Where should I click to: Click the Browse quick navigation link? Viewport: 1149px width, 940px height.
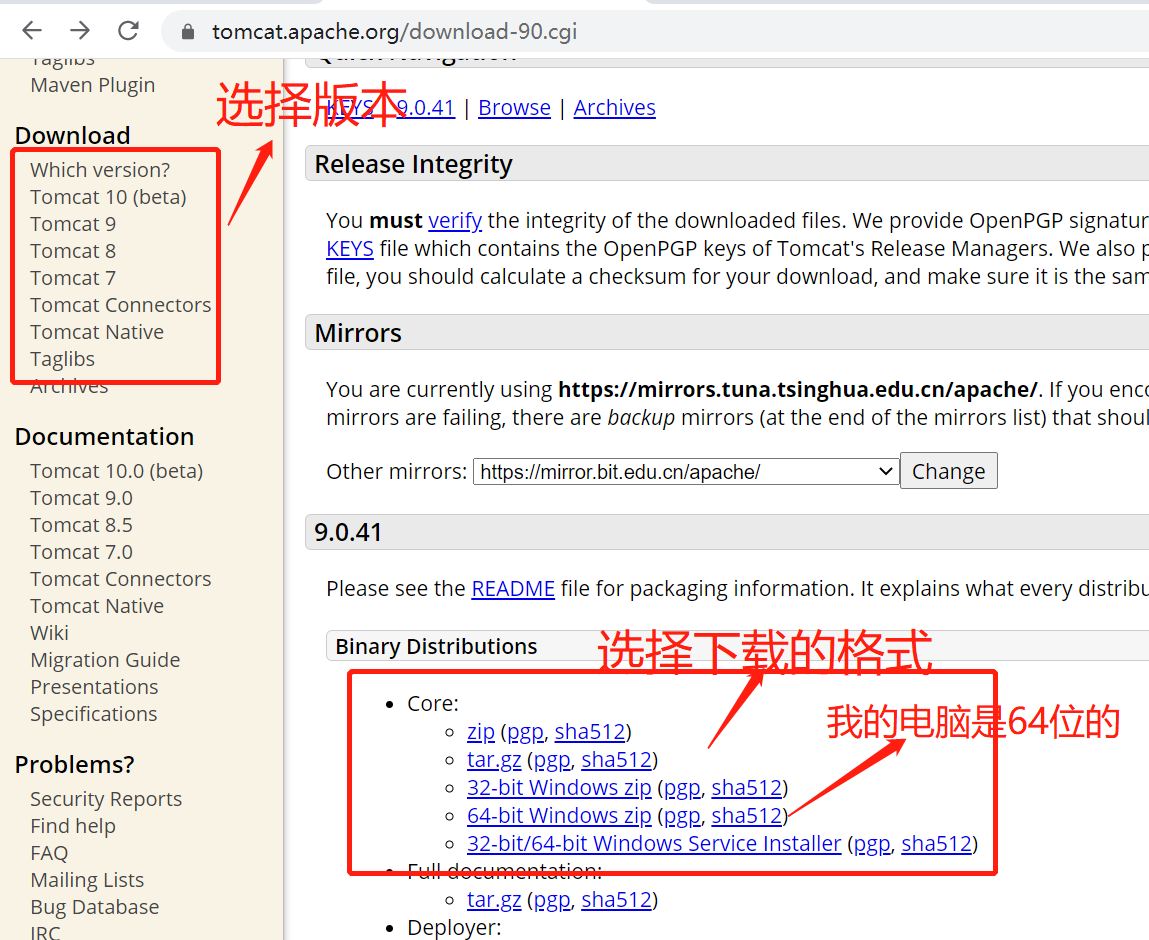click(x=514, y=108)
